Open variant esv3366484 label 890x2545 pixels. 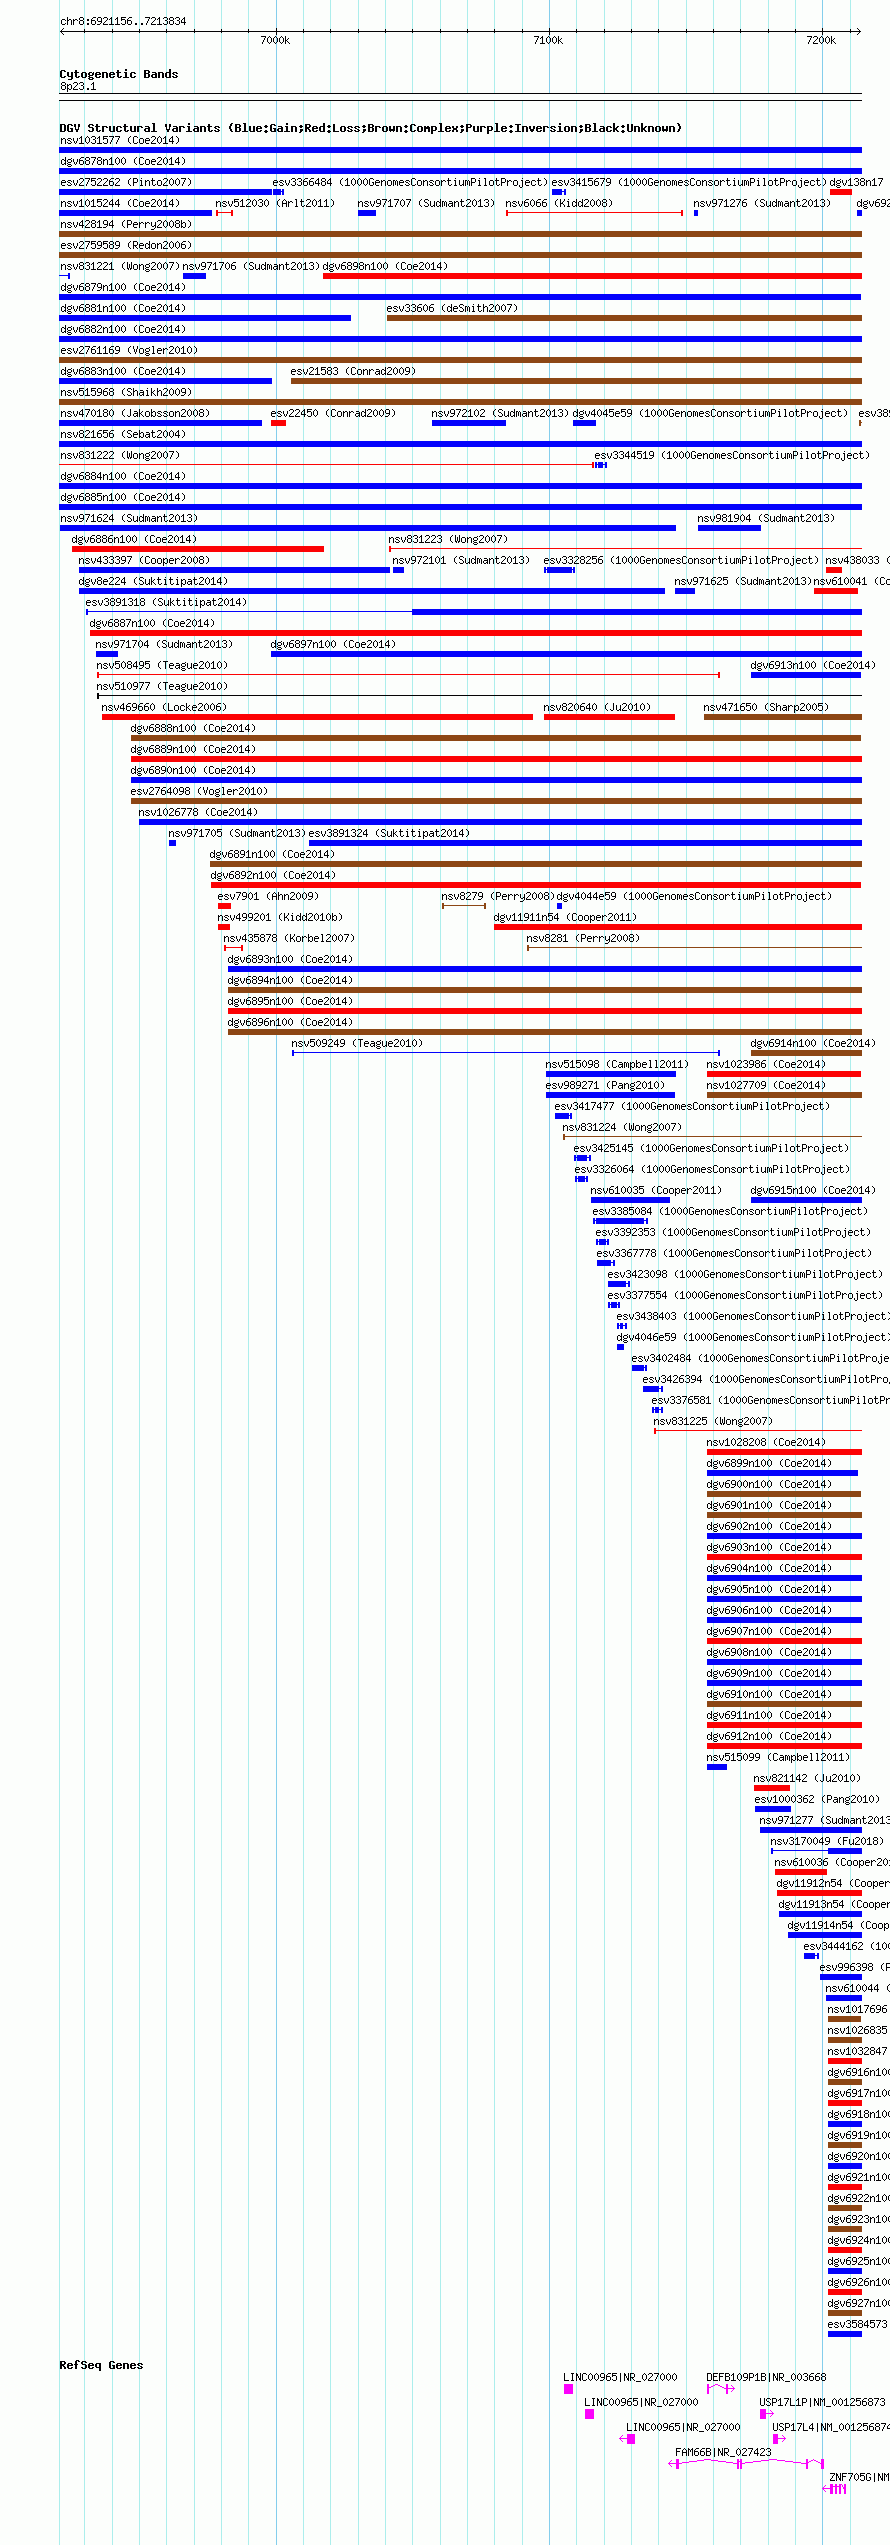click(410, 182)
